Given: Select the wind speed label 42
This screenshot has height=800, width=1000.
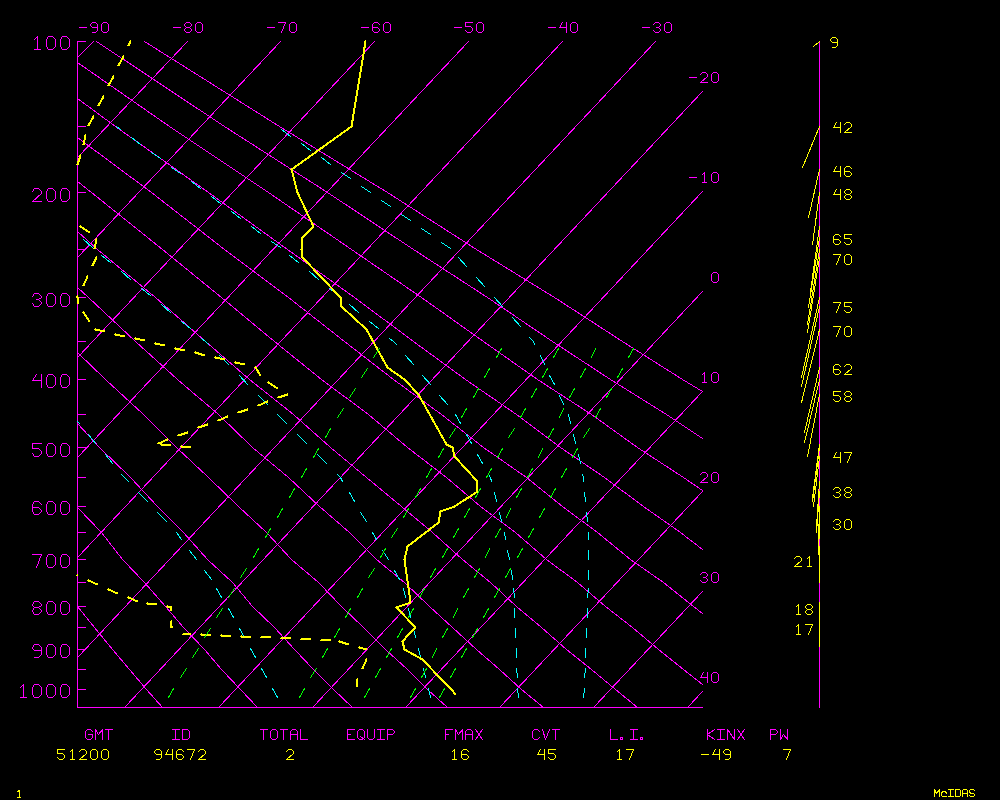Looking at the screenshot, I should (842, 128).
